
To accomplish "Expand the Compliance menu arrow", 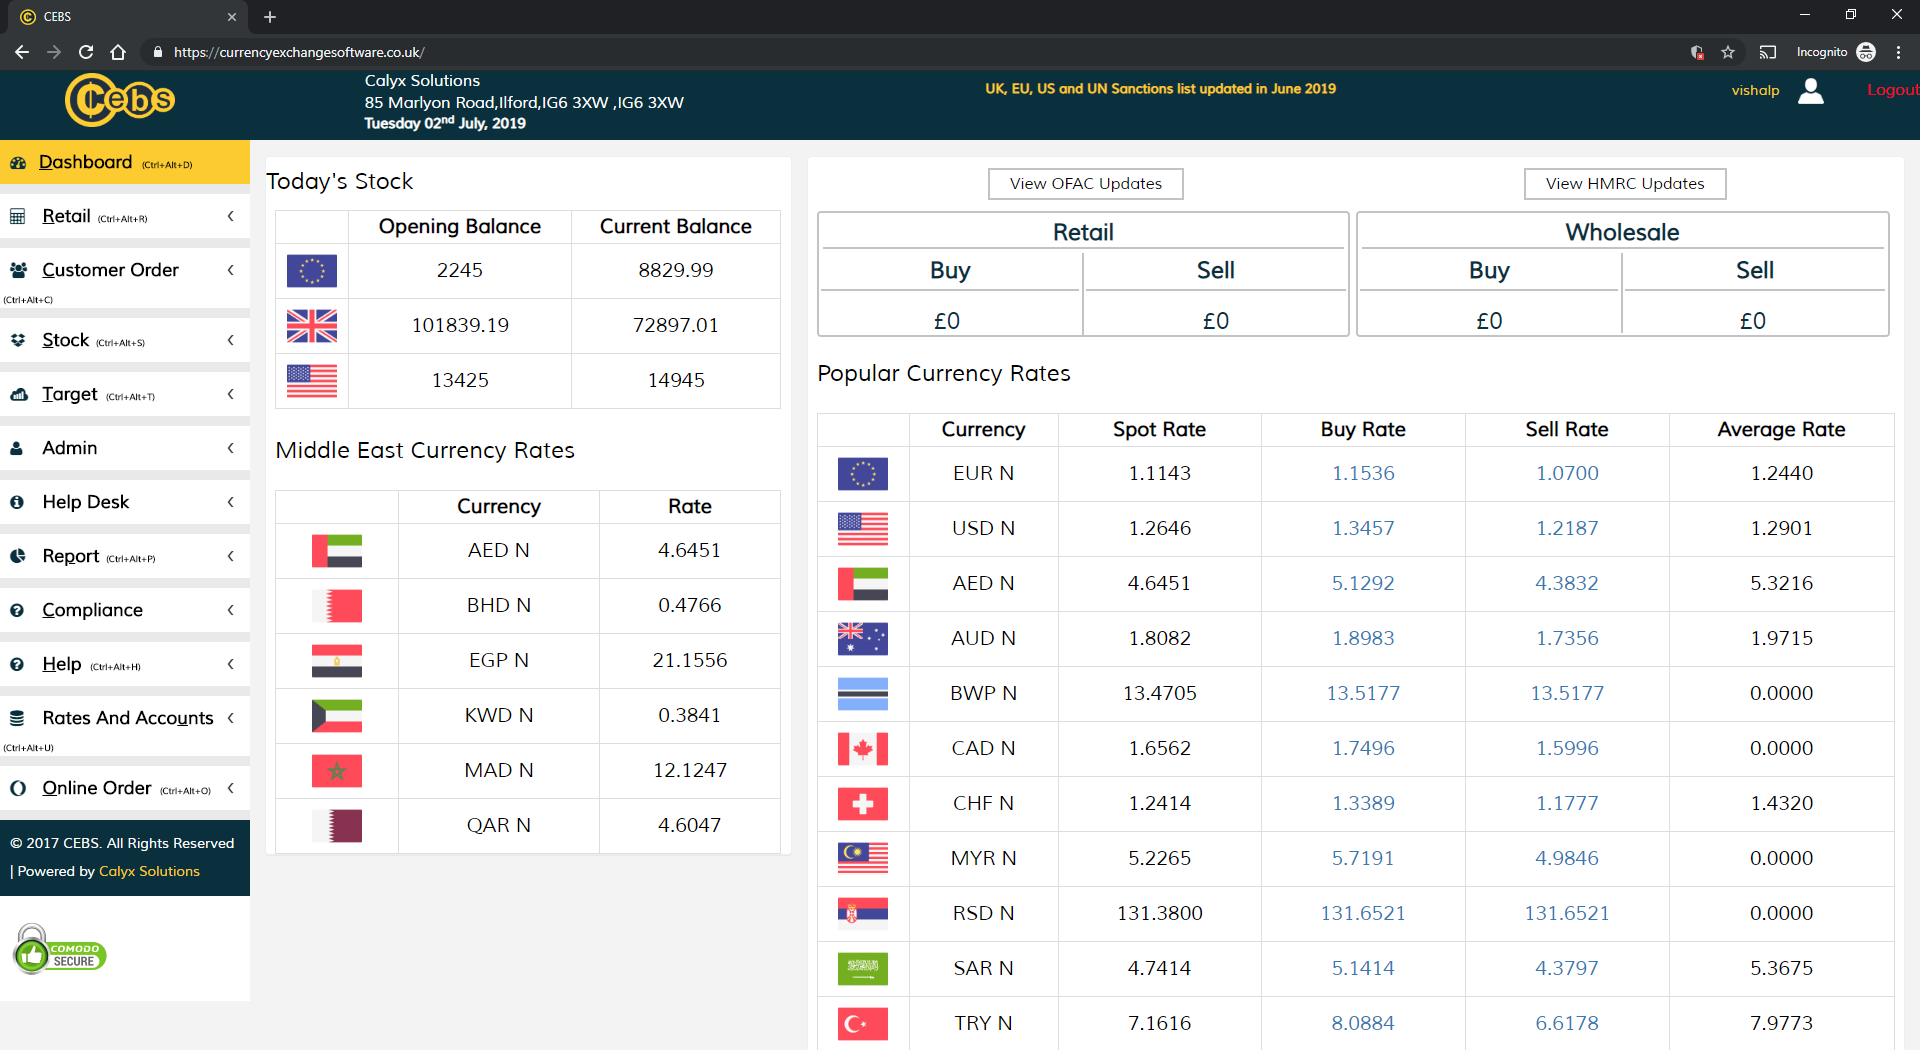I will tap(231, 610).
